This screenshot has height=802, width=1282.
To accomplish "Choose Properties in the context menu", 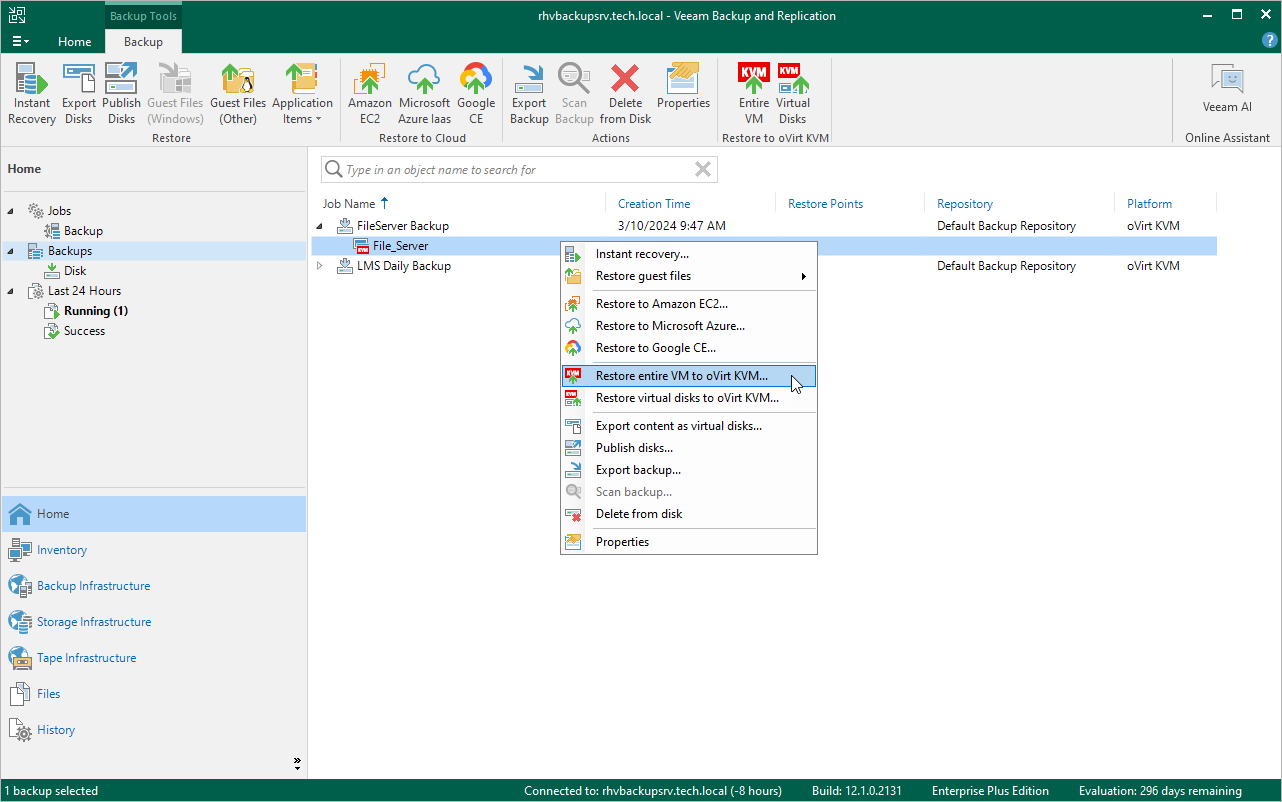I will coord(689,542).
